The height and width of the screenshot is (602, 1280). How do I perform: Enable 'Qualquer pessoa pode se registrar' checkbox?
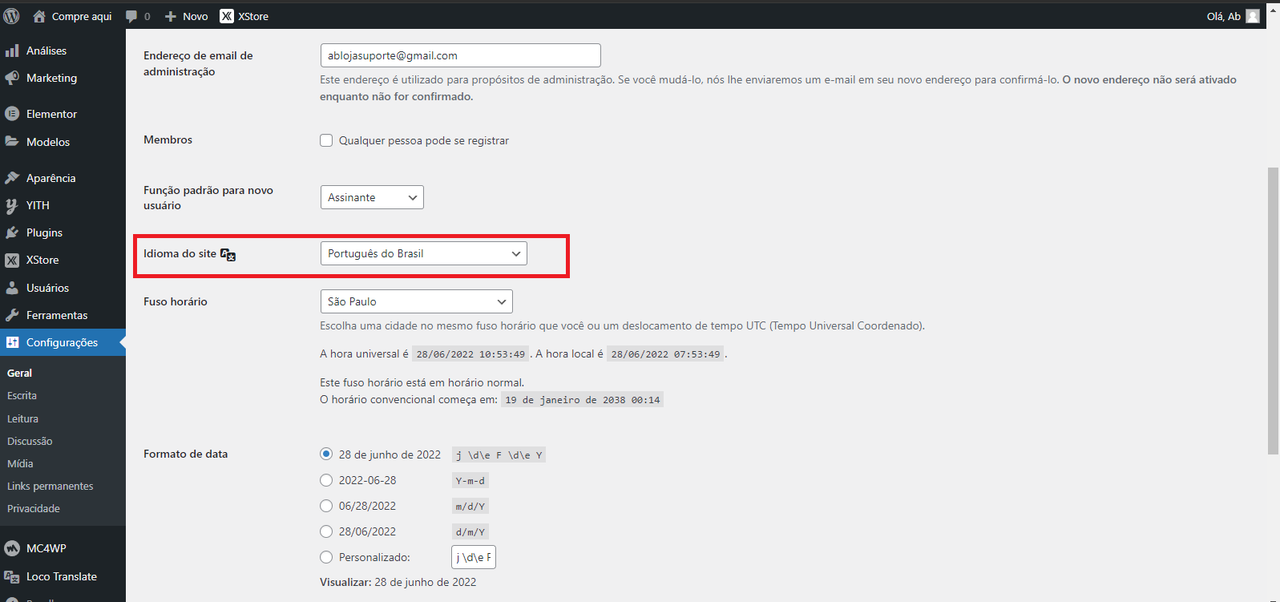326,141
